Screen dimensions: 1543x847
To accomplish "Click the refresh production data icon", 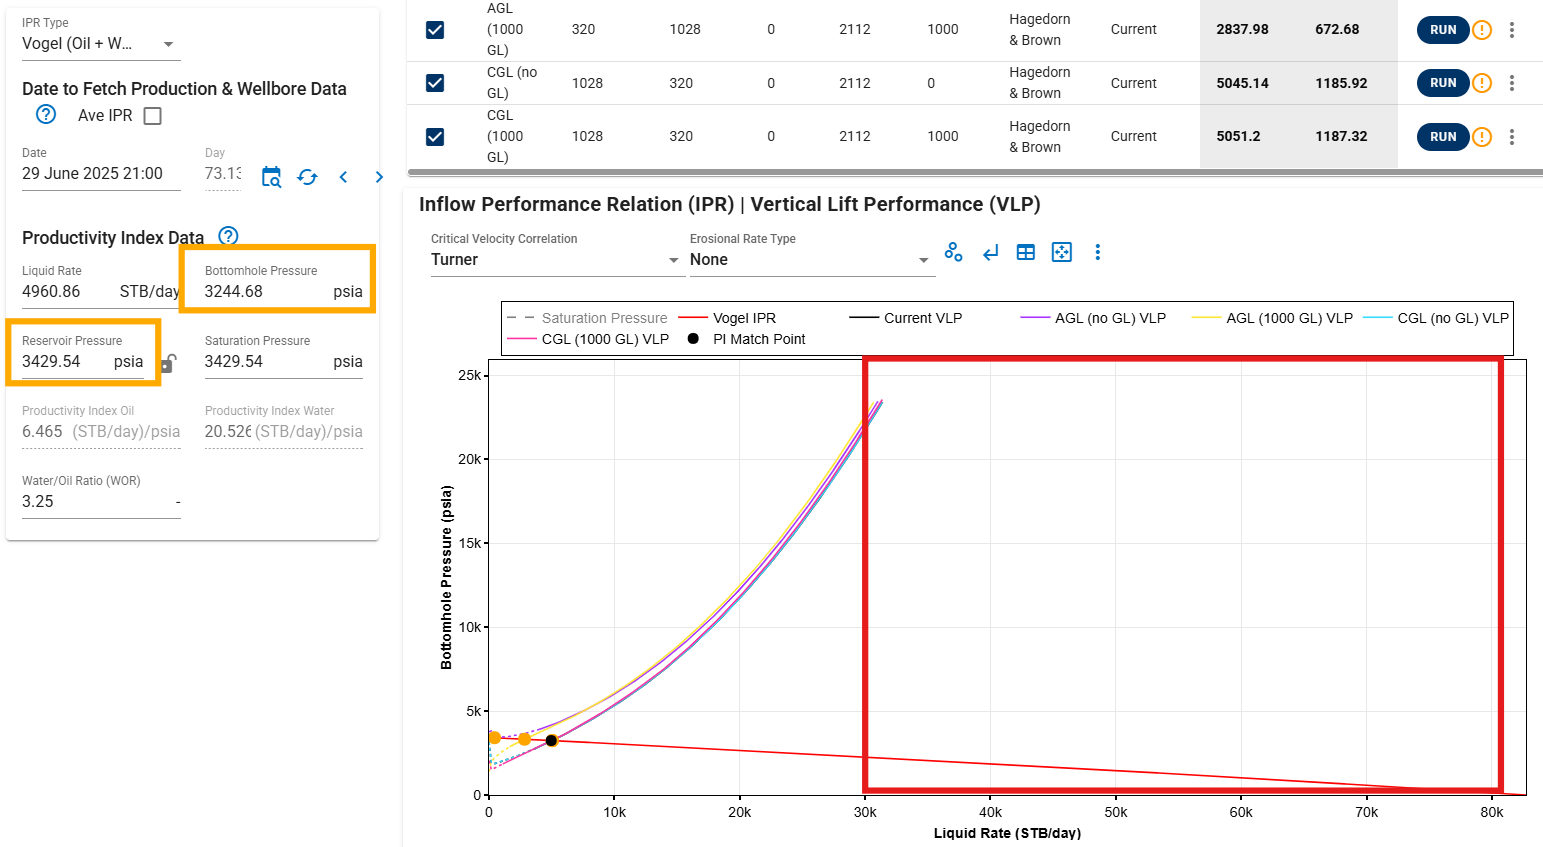I will tap(307, 177).
